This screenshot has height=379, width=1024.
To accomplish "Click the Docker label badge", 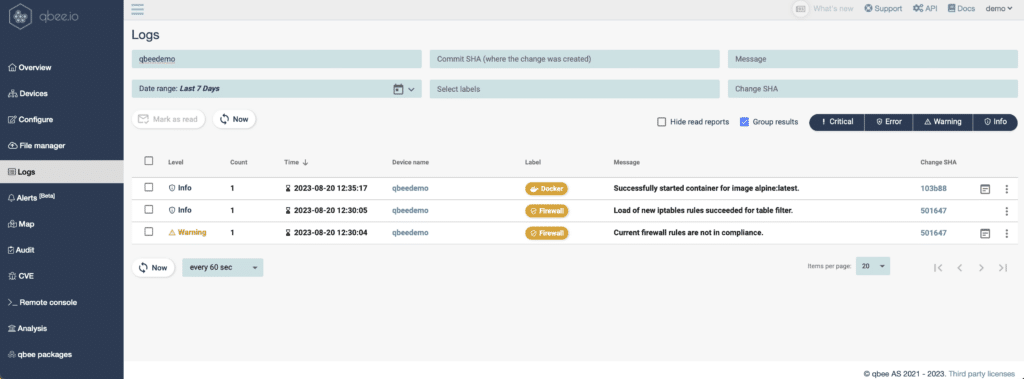I will [547, 188].
